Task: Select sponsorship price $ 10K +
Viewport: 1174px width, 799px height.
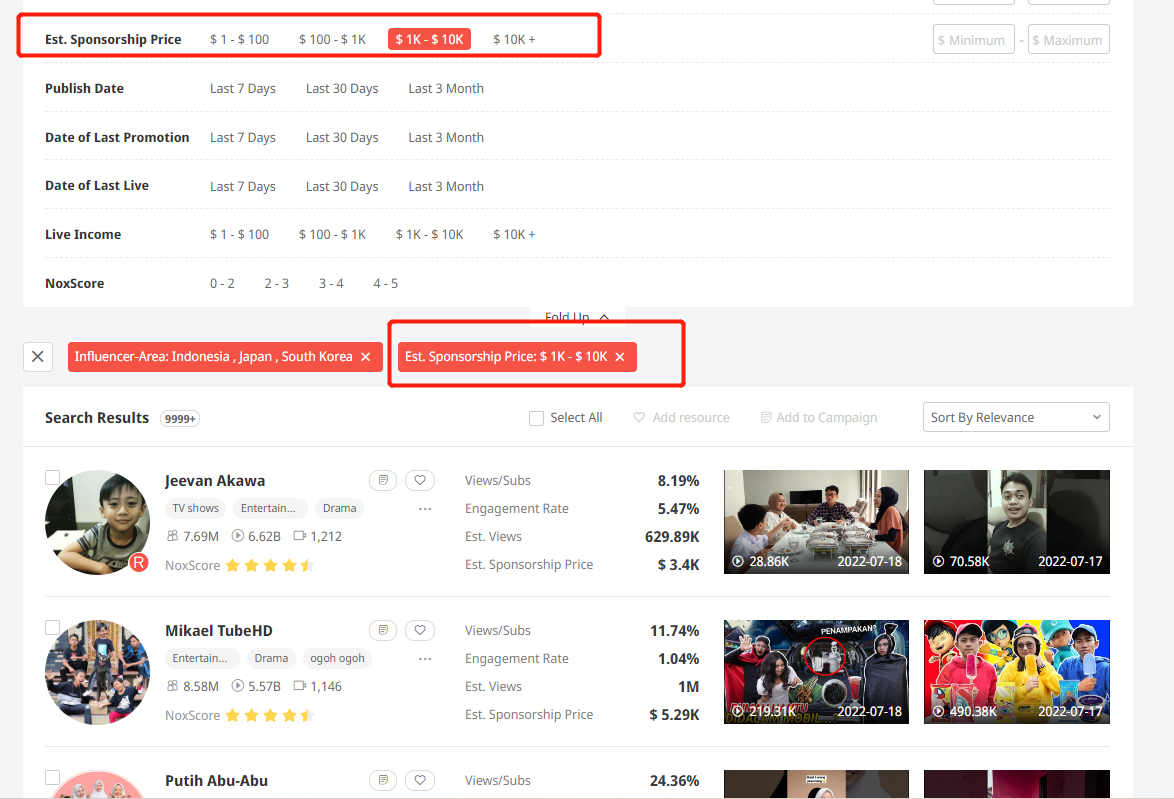Action: [514, 39]
